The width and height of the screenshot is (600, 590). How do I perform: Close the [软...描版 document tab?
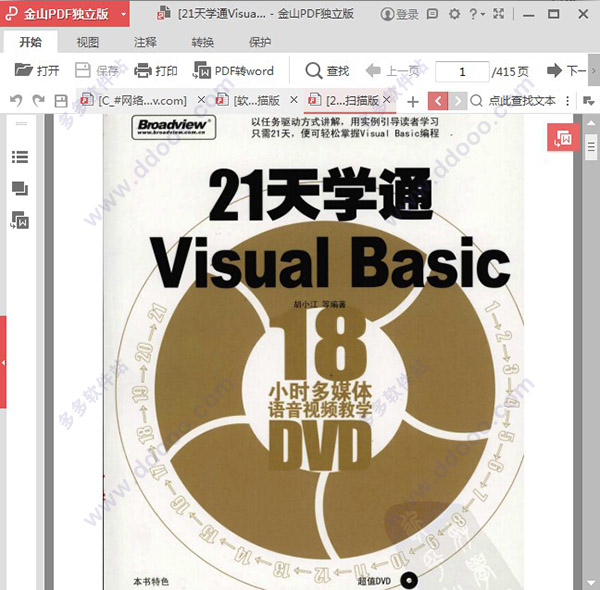(294, 100)
